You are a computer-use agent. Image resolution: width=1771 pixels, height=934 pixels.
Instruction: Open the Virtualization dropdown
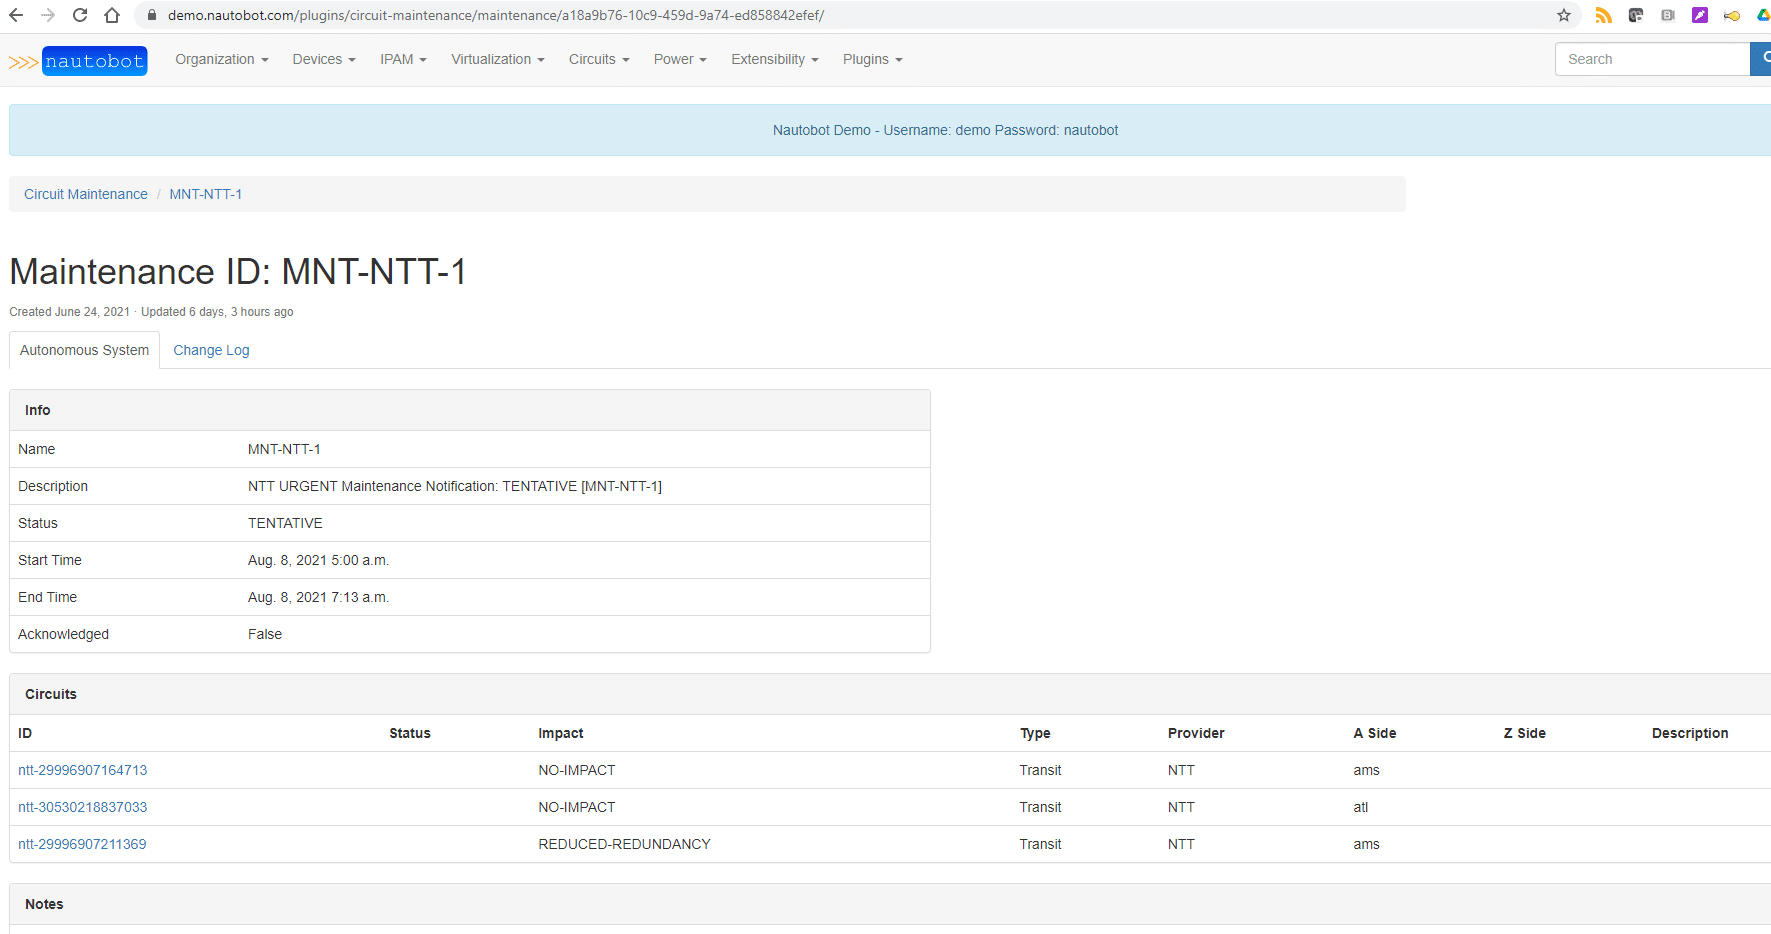(x=498, y=59)
